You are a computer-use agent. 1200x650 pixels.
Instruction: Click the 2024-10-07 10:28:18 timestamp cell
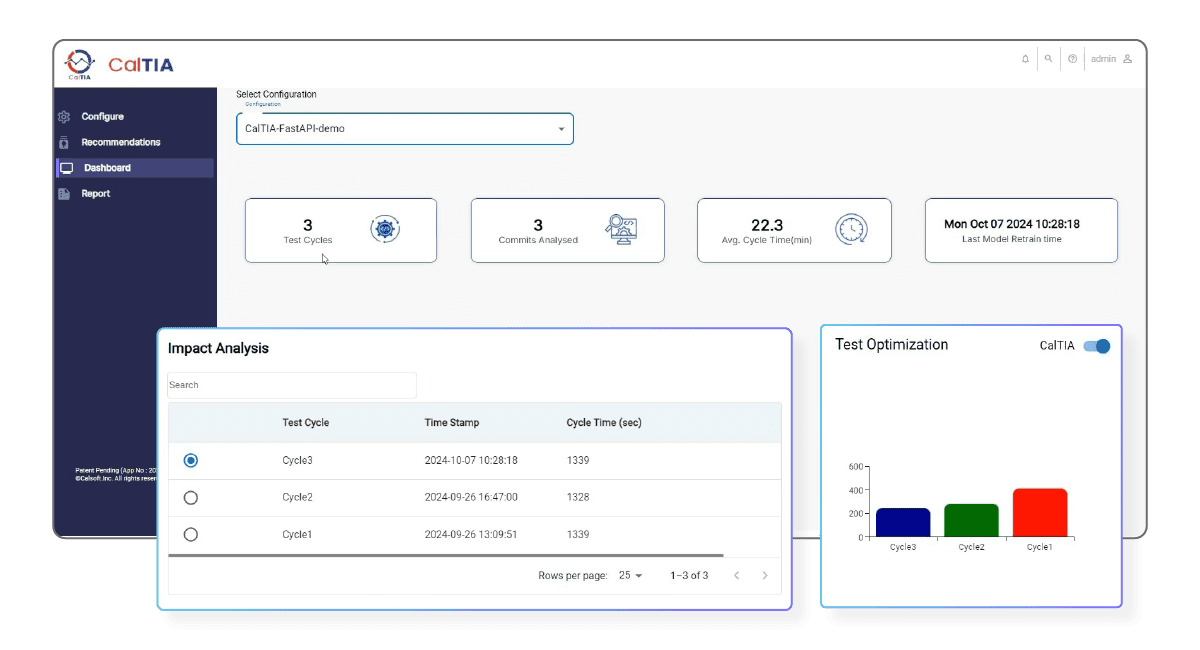[x=471, y=460]
